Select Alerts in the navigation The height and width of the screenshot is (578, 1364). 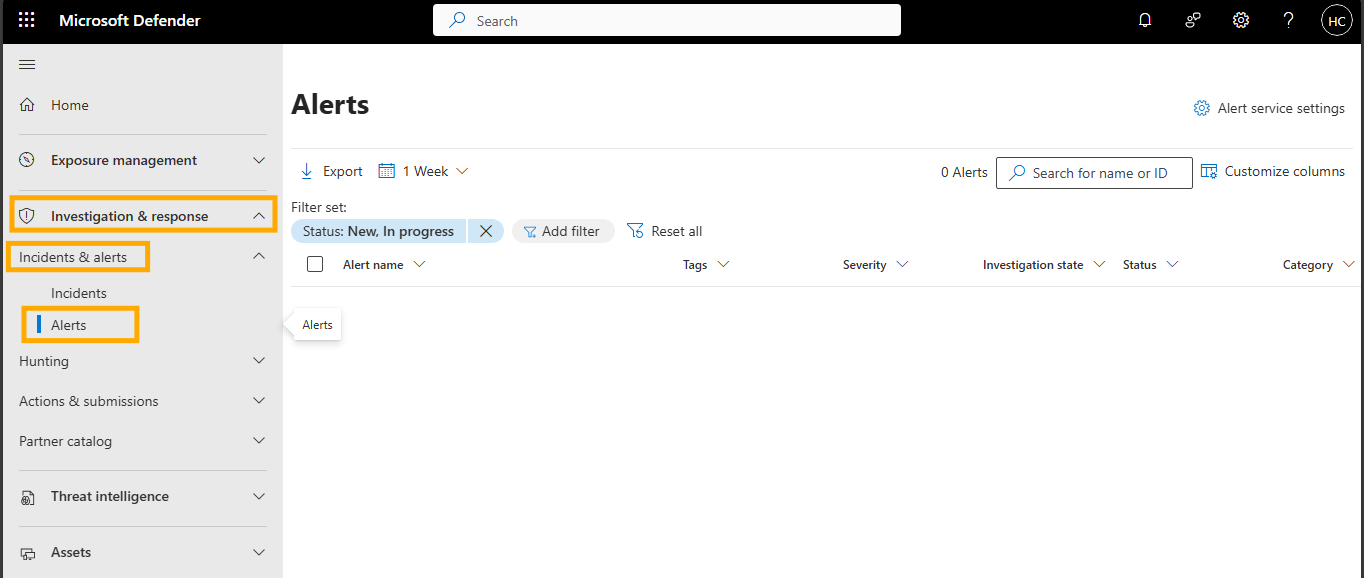tap(69, 325)
